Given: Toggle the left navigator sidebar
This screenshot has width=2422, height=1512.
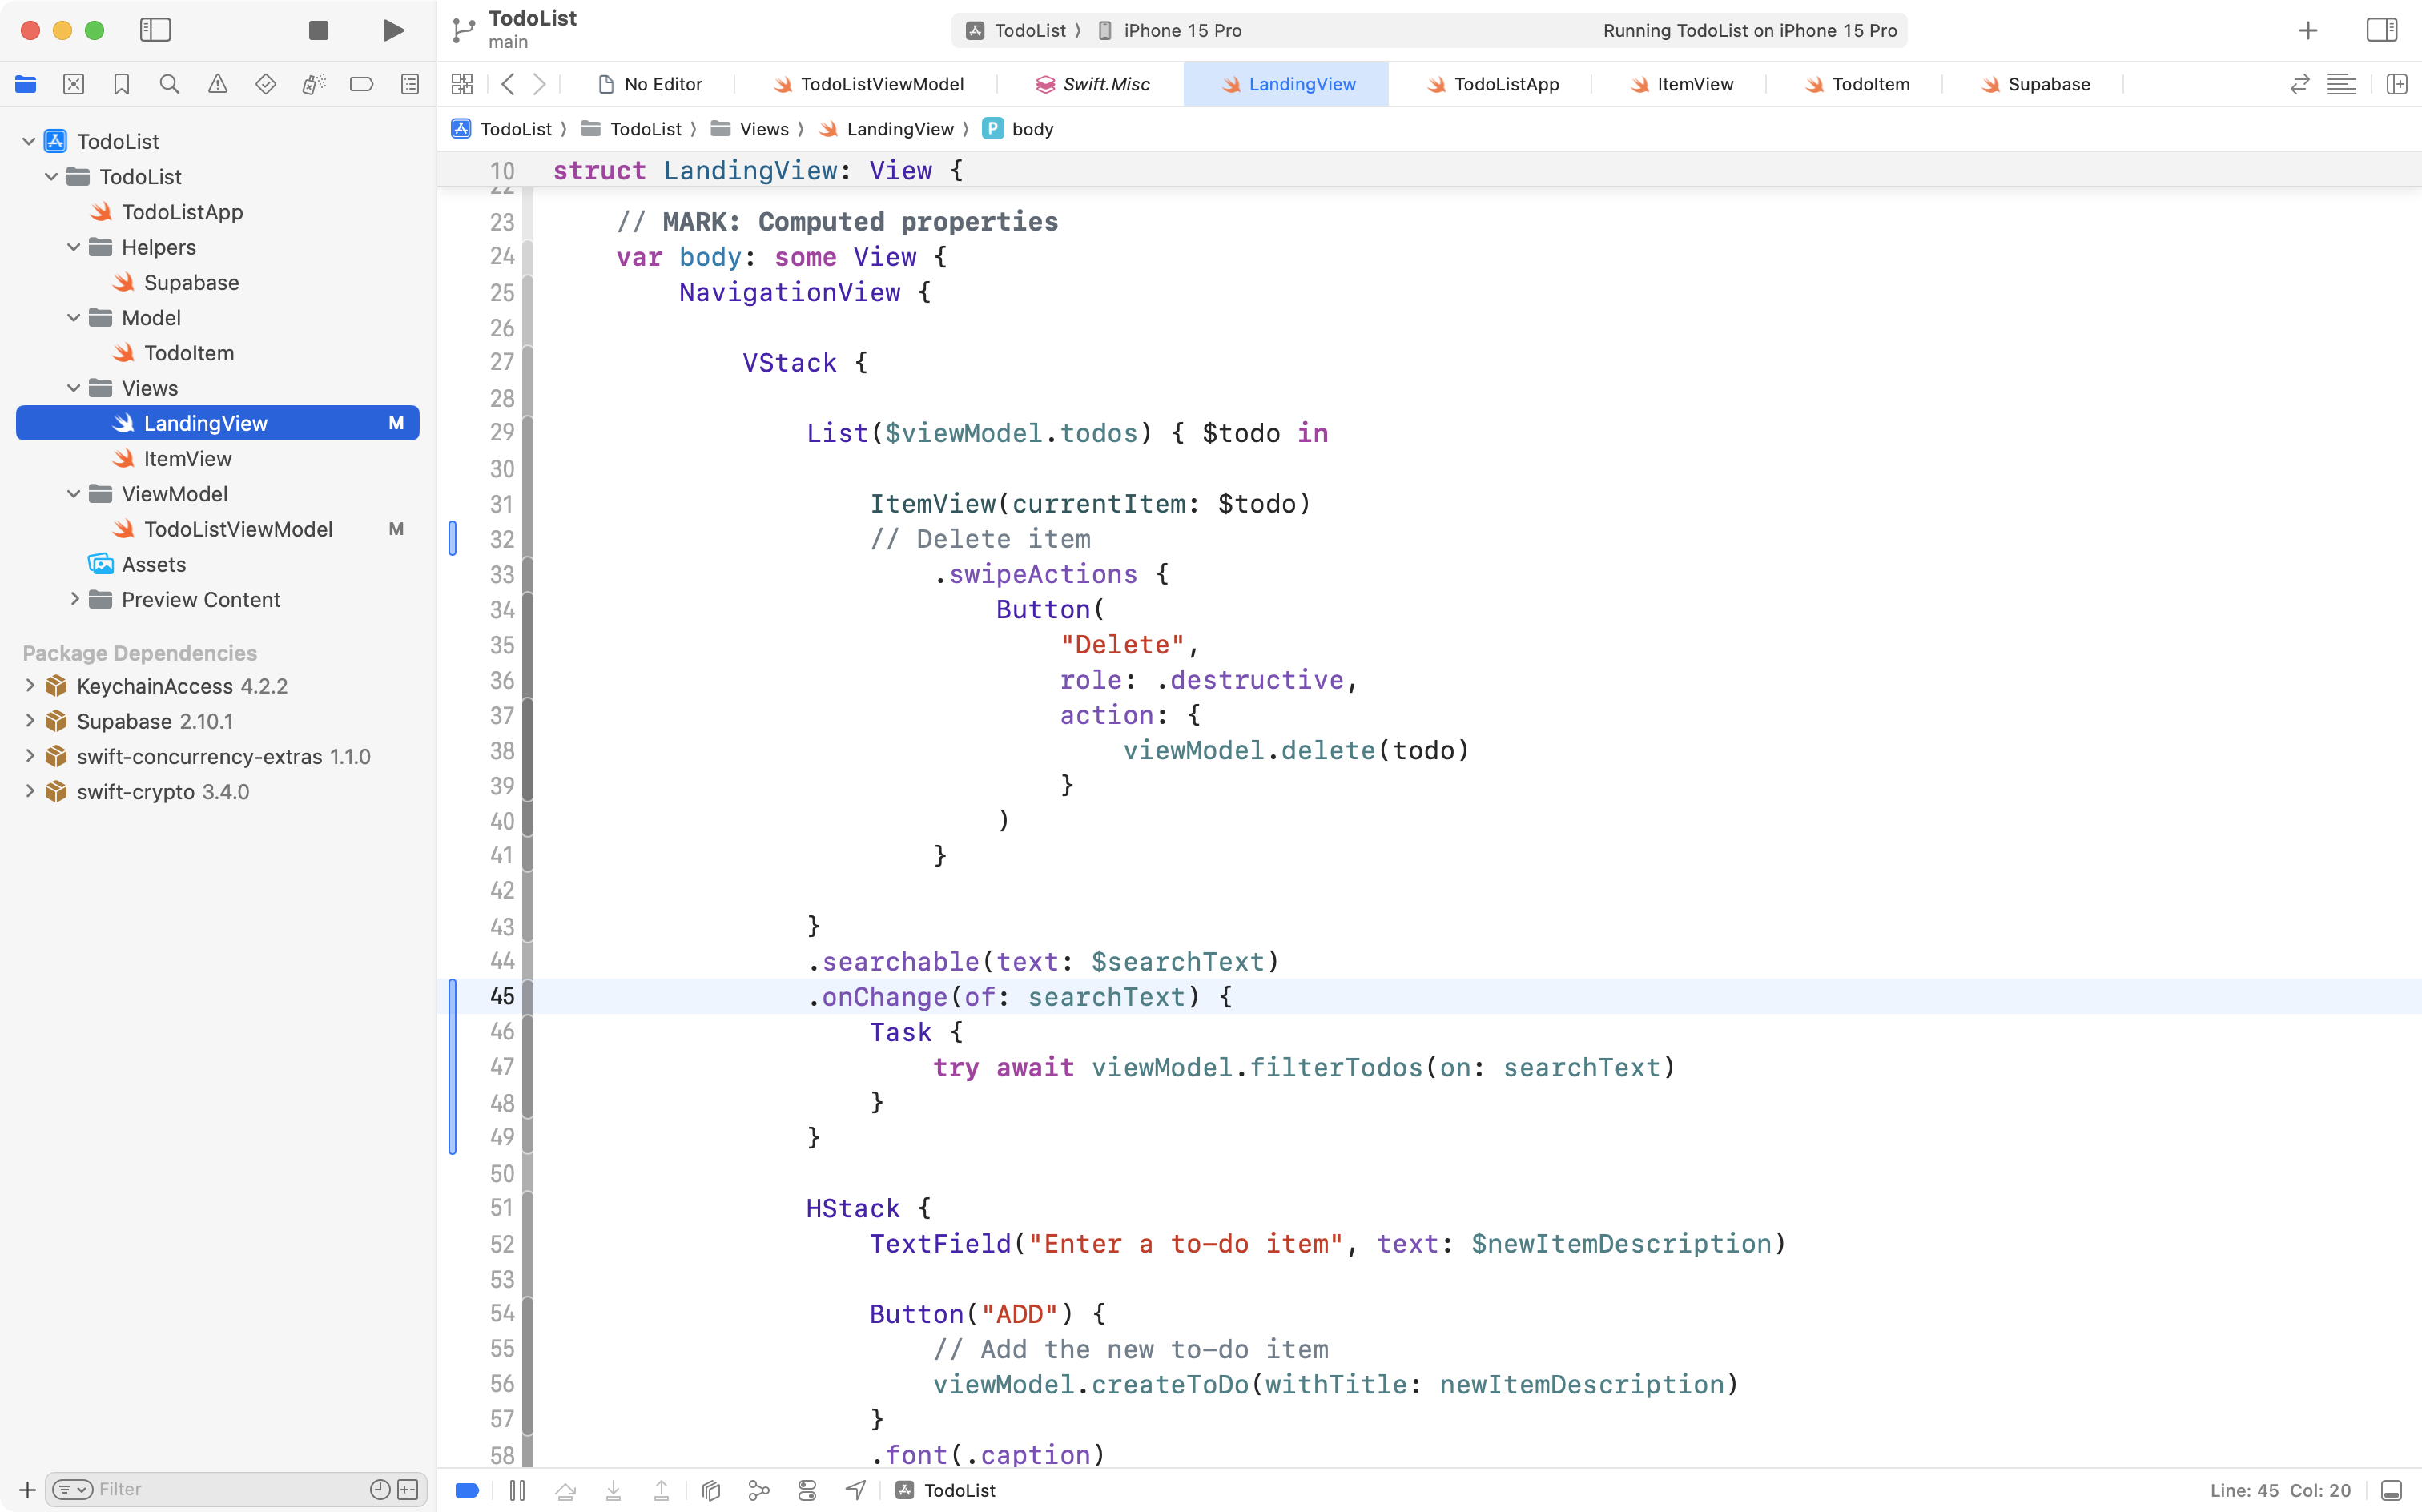Looking at the screenshot, I should coord(156,30).
